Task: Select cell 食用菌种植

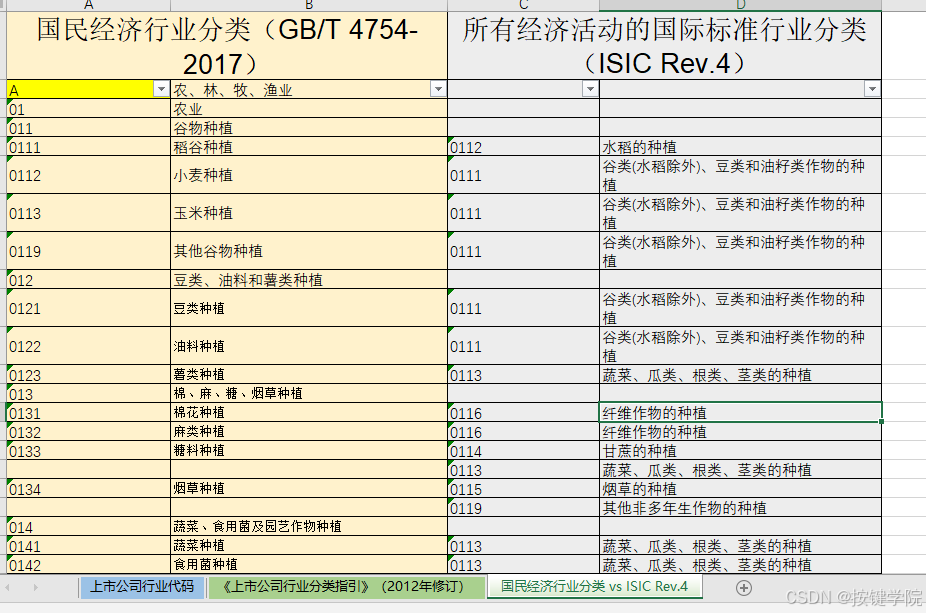Action: [309, 564]
